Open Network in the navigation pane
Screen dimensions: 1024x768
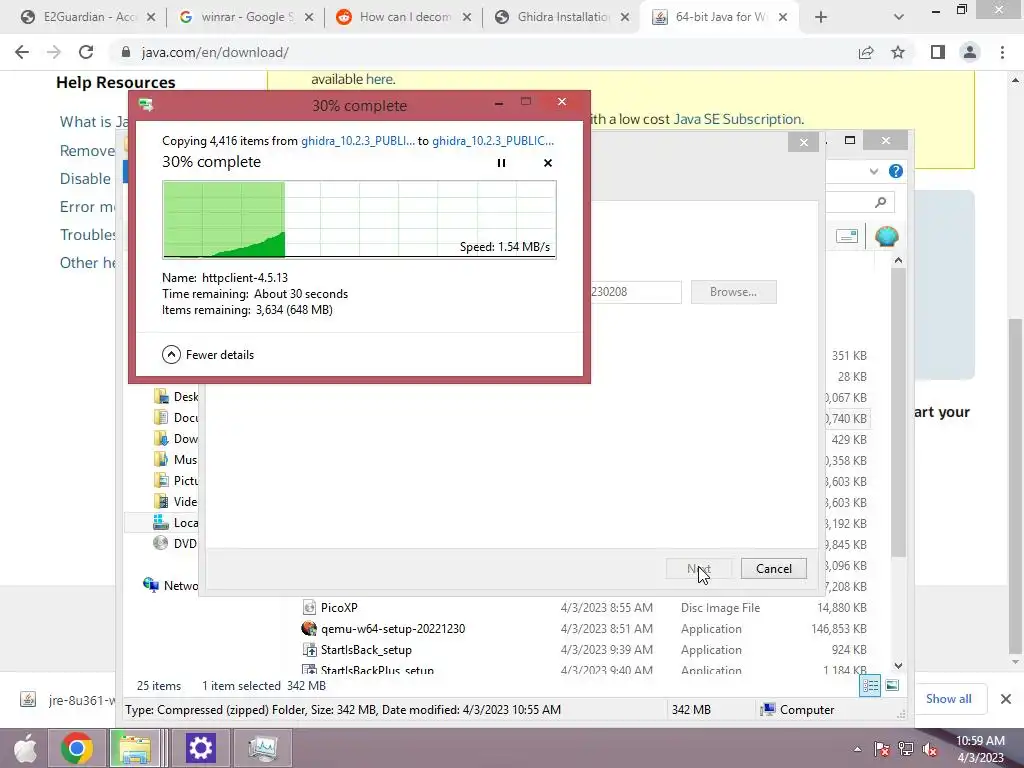[x=170, y=585]
